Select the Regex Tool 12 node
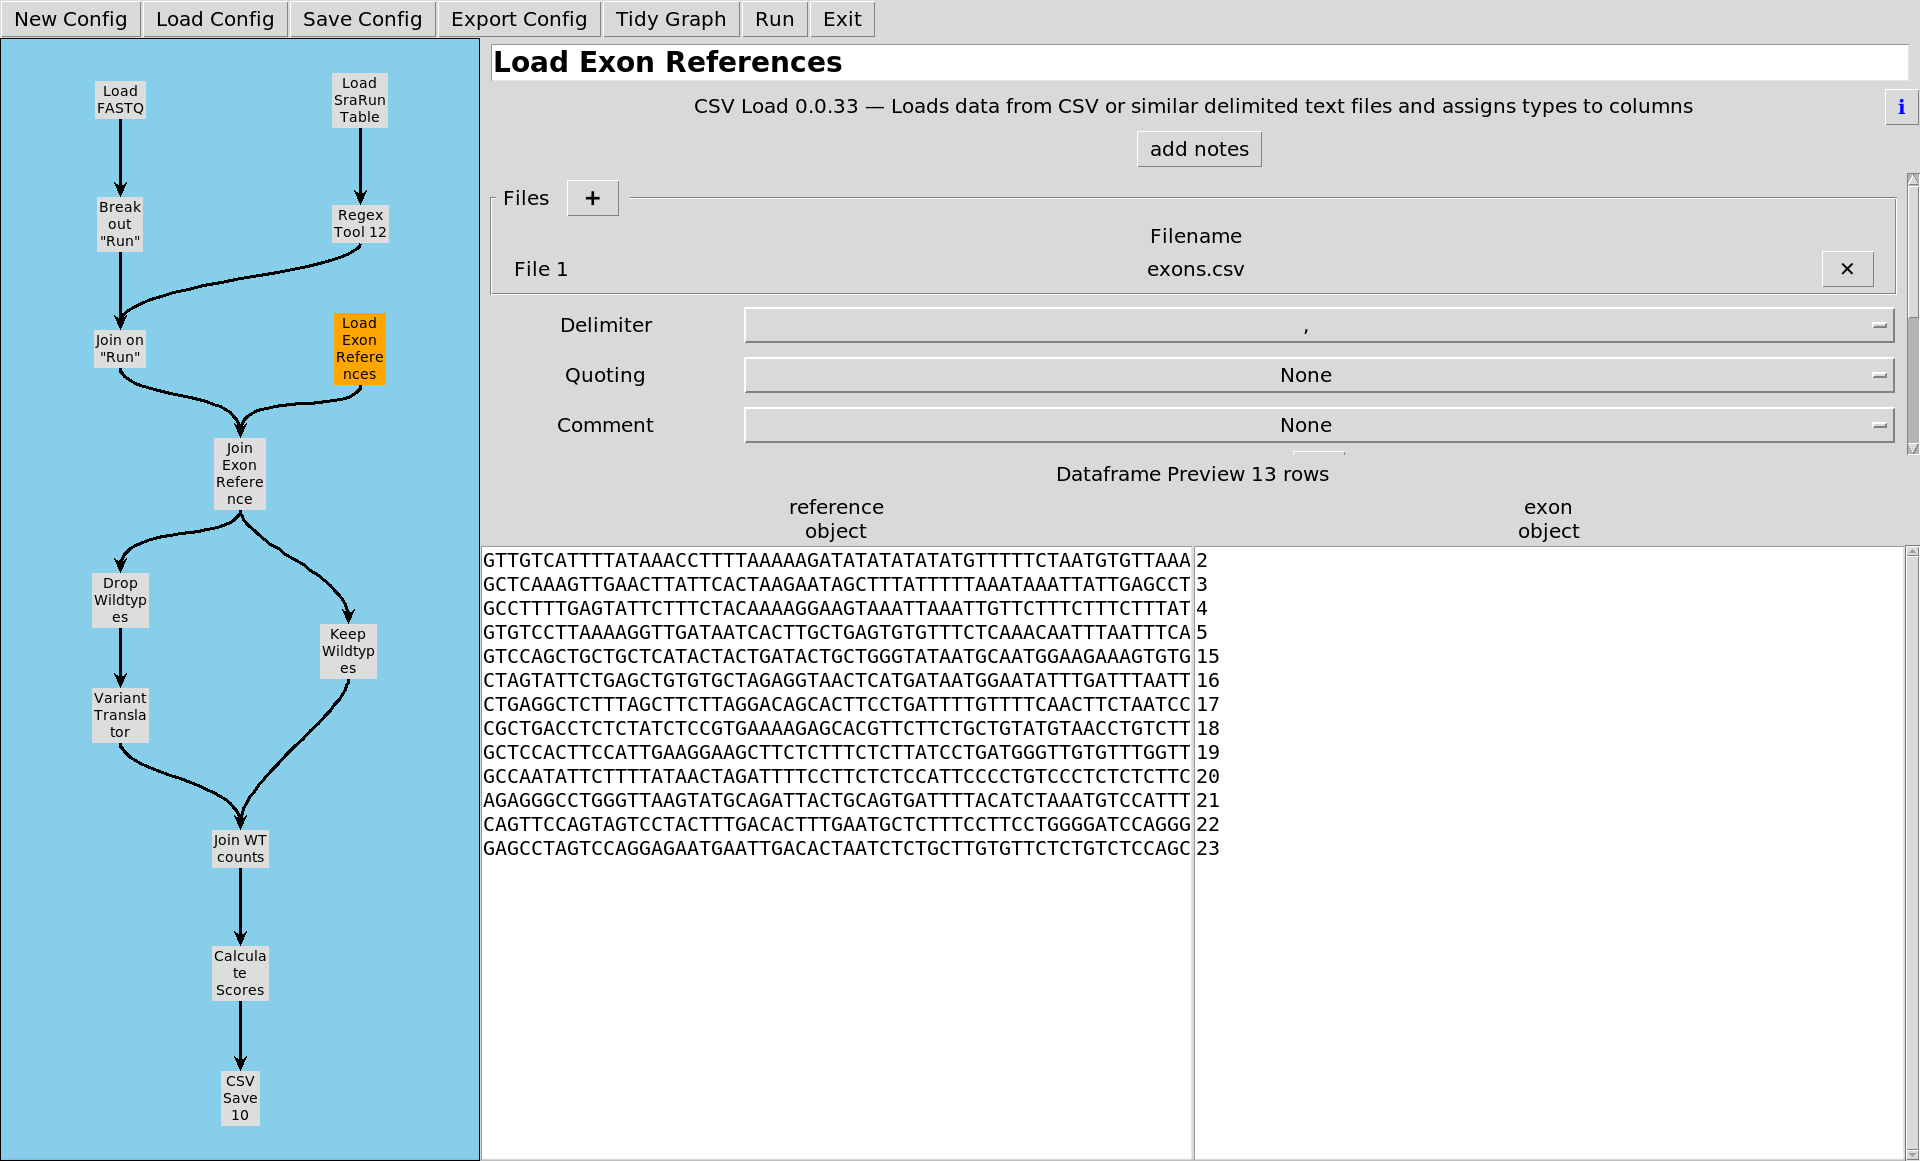 pos(359,224)
